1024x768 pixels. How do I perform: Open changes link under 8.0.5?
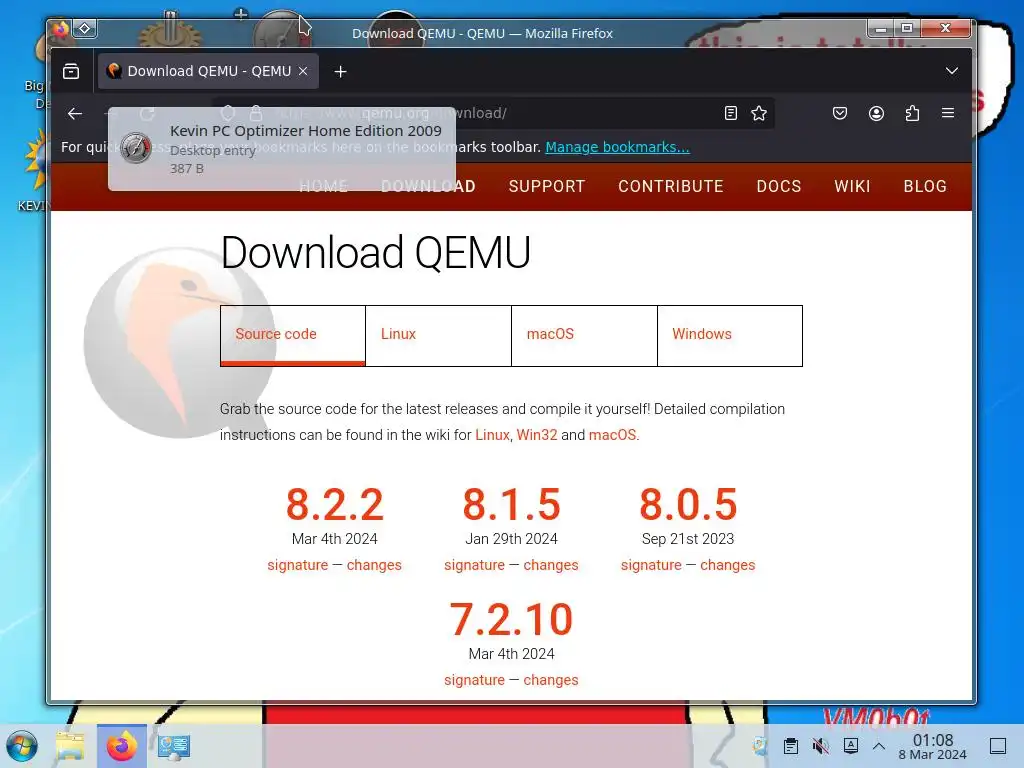click(728, 565)
